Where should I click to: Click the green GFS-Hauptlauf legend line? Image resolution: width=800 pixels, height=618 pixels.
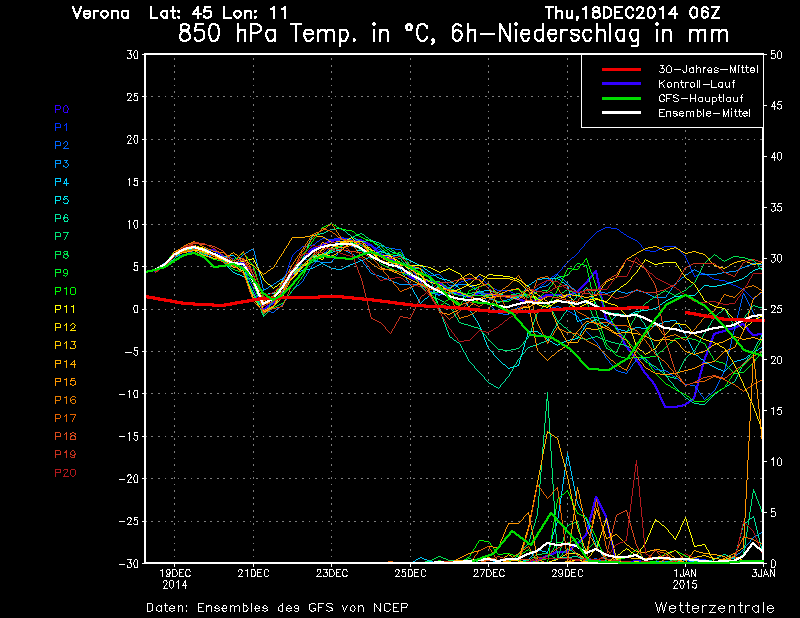tap(621, 98)
